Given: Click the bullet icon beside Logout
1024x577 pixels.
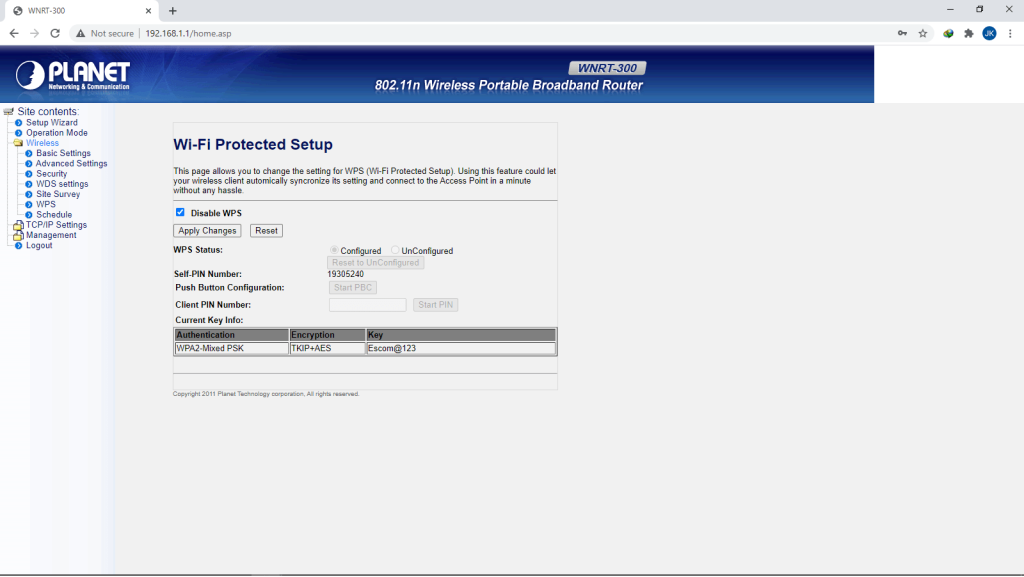Looking at the screenshot, I should click(x=18, y=246).
